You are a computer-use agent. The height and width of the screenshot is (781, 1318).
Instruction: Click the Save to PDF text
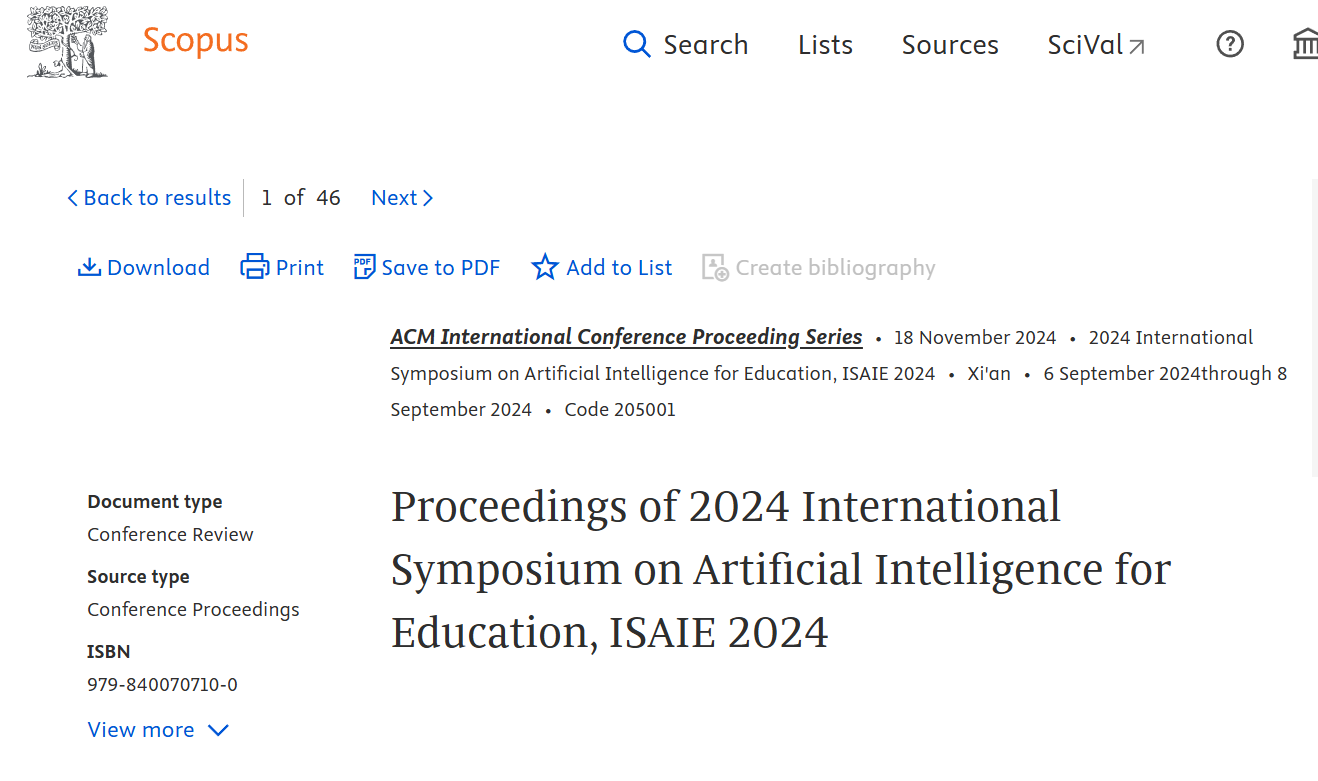pyautogui.click(x=441, y=268)
